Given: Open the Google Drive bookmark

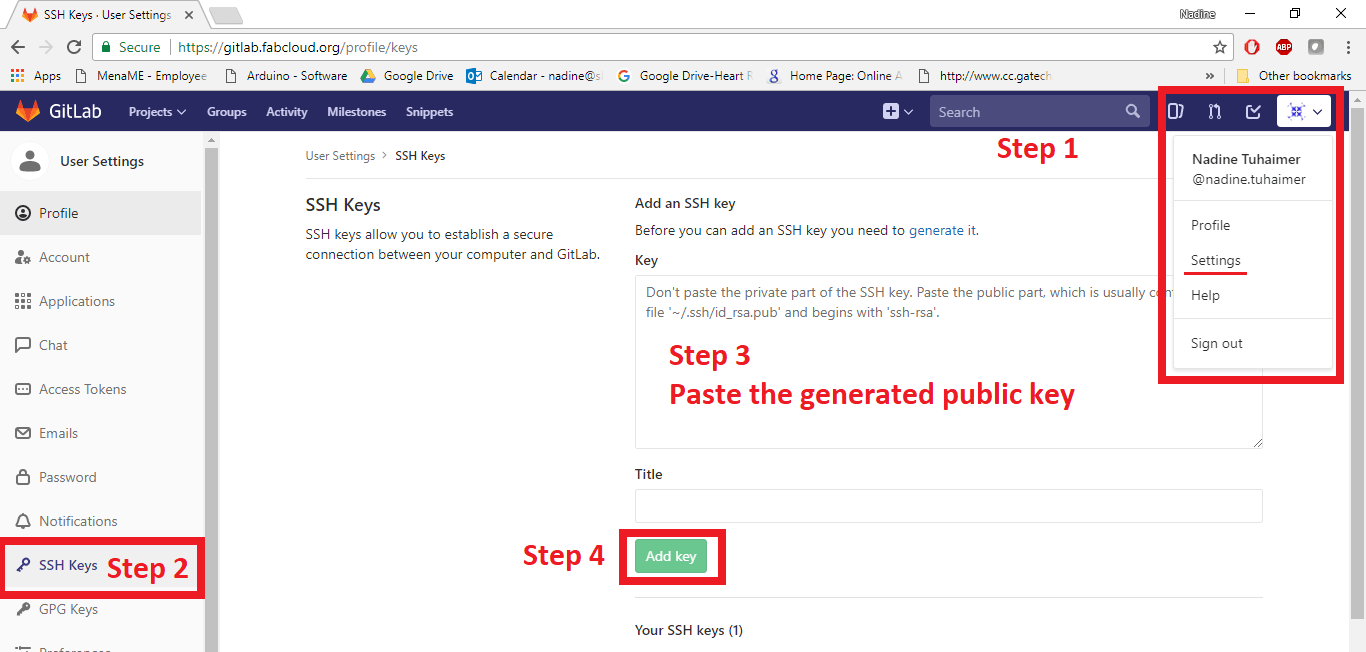Looking at the screenshot, I should [x=407, y=76].
